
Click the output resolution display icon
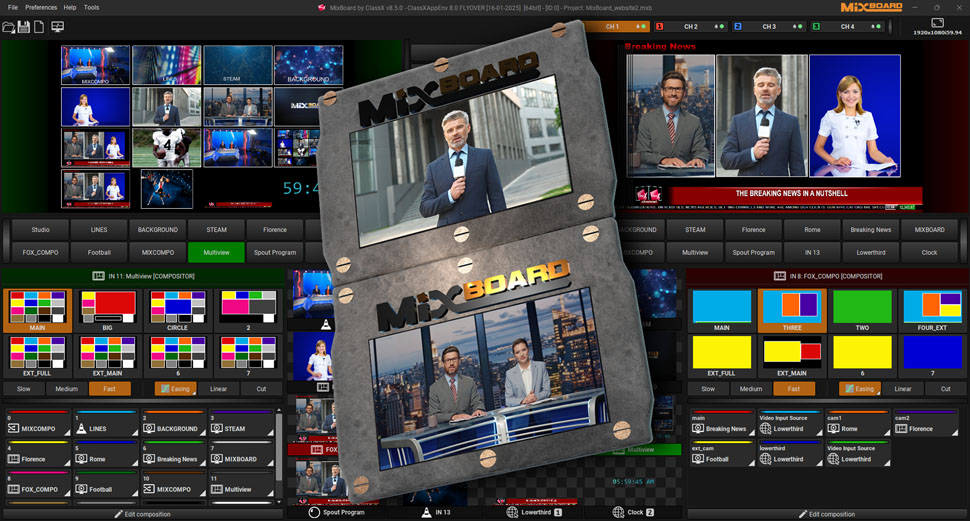pyautogui.click(x=937, y=22)
